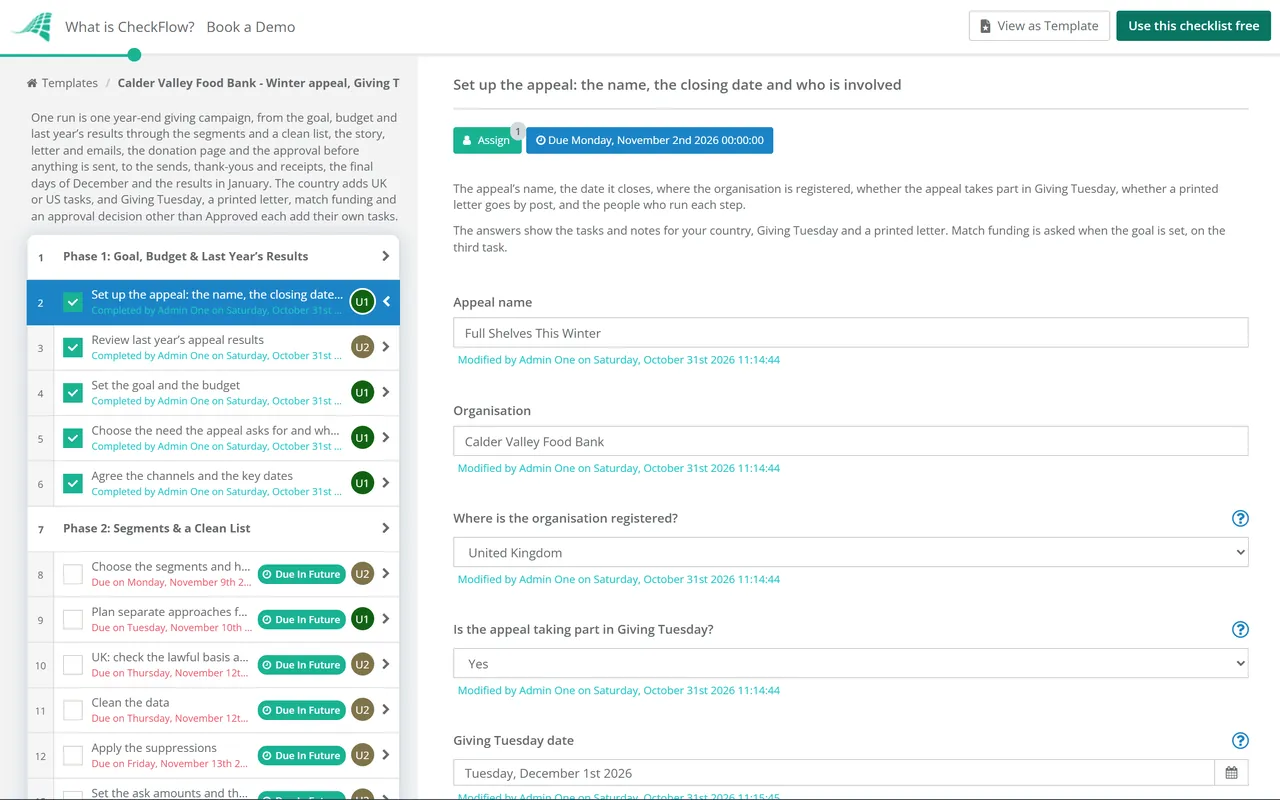Click U1 avatar on Set up the appeal task
The width and height of the screenshot is (1280, 800).
coord(362,301)
